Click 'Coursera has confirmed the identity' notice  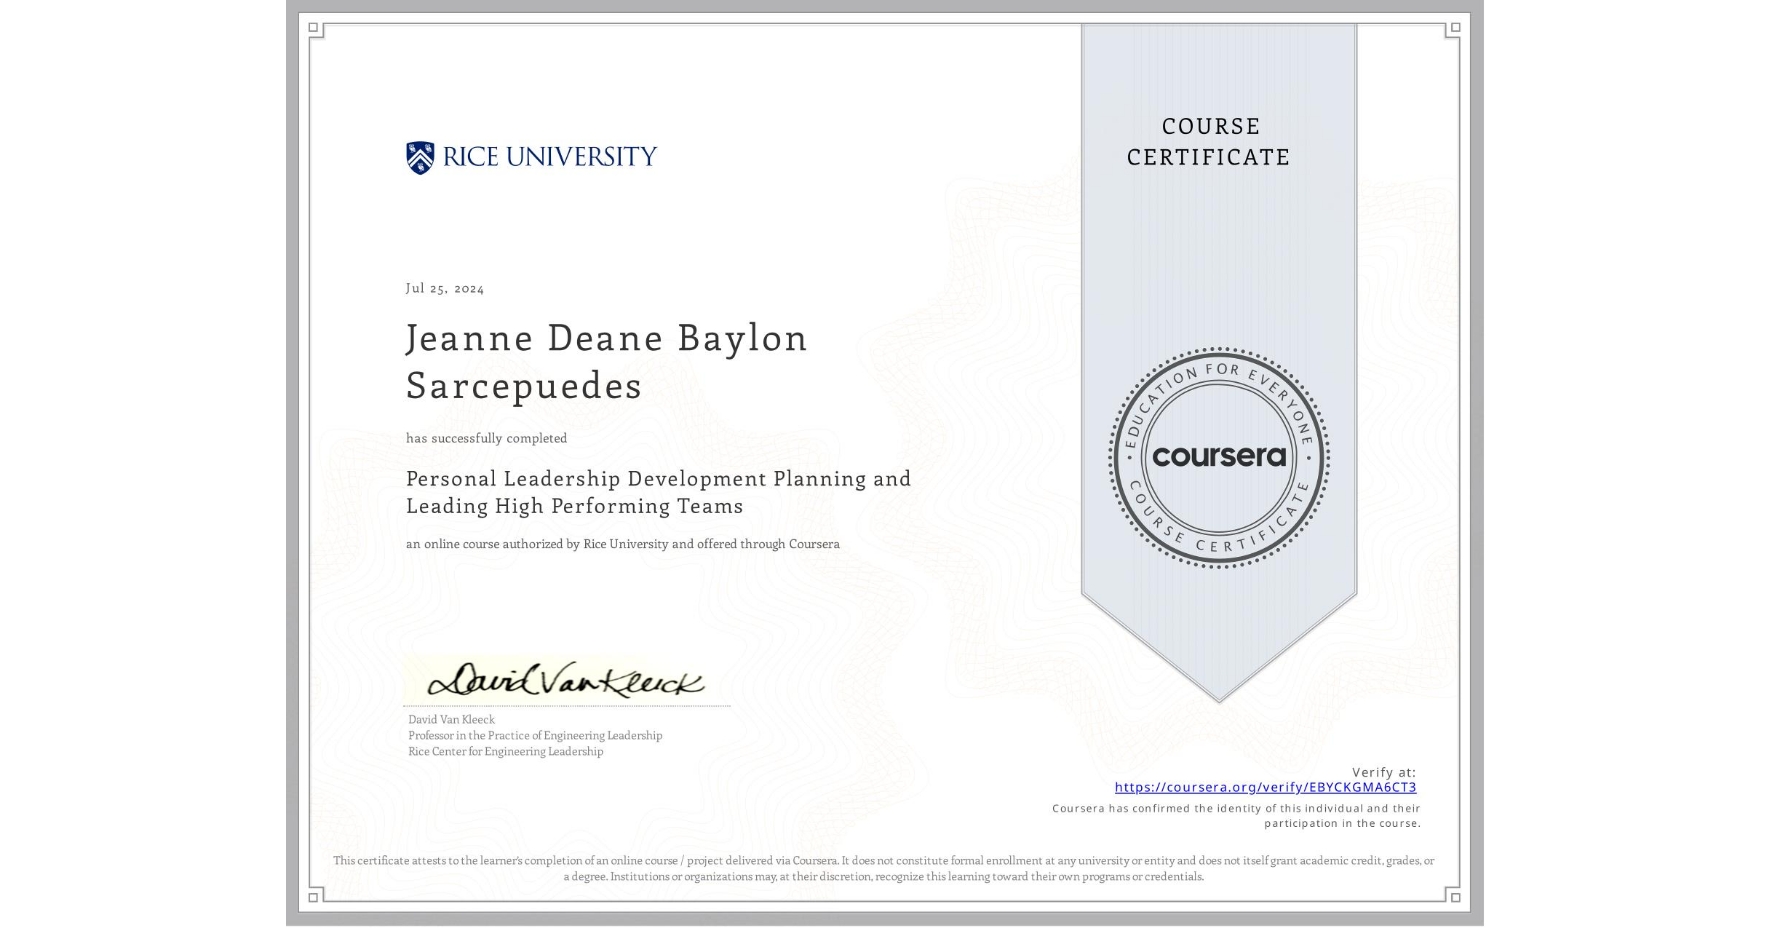point(1236,815)
